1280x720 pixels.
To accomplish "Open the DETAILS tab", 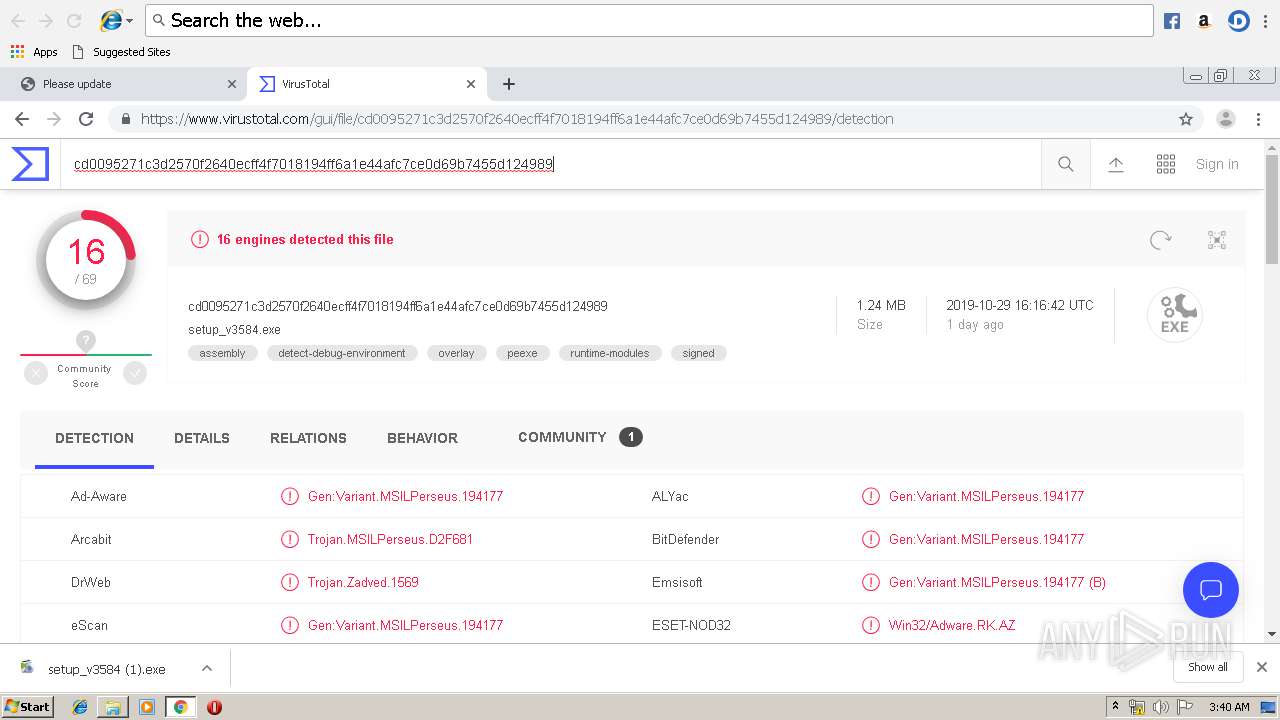I will click(202, 438).
